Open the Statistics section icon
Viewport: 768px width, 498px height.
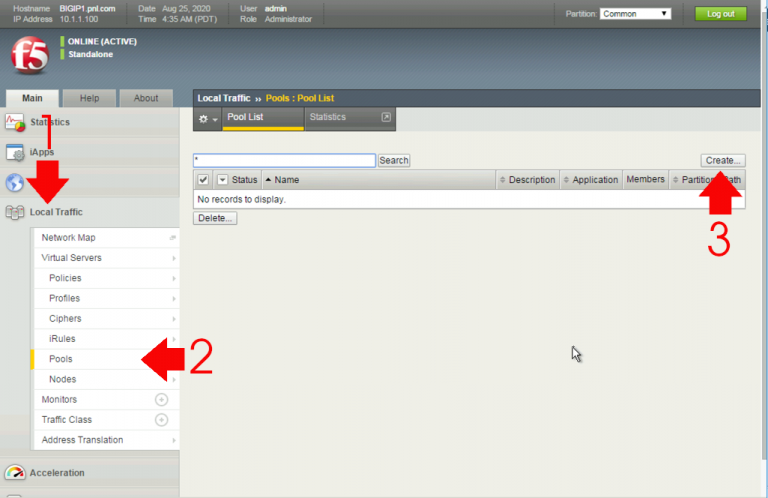[x=15, y=122]
